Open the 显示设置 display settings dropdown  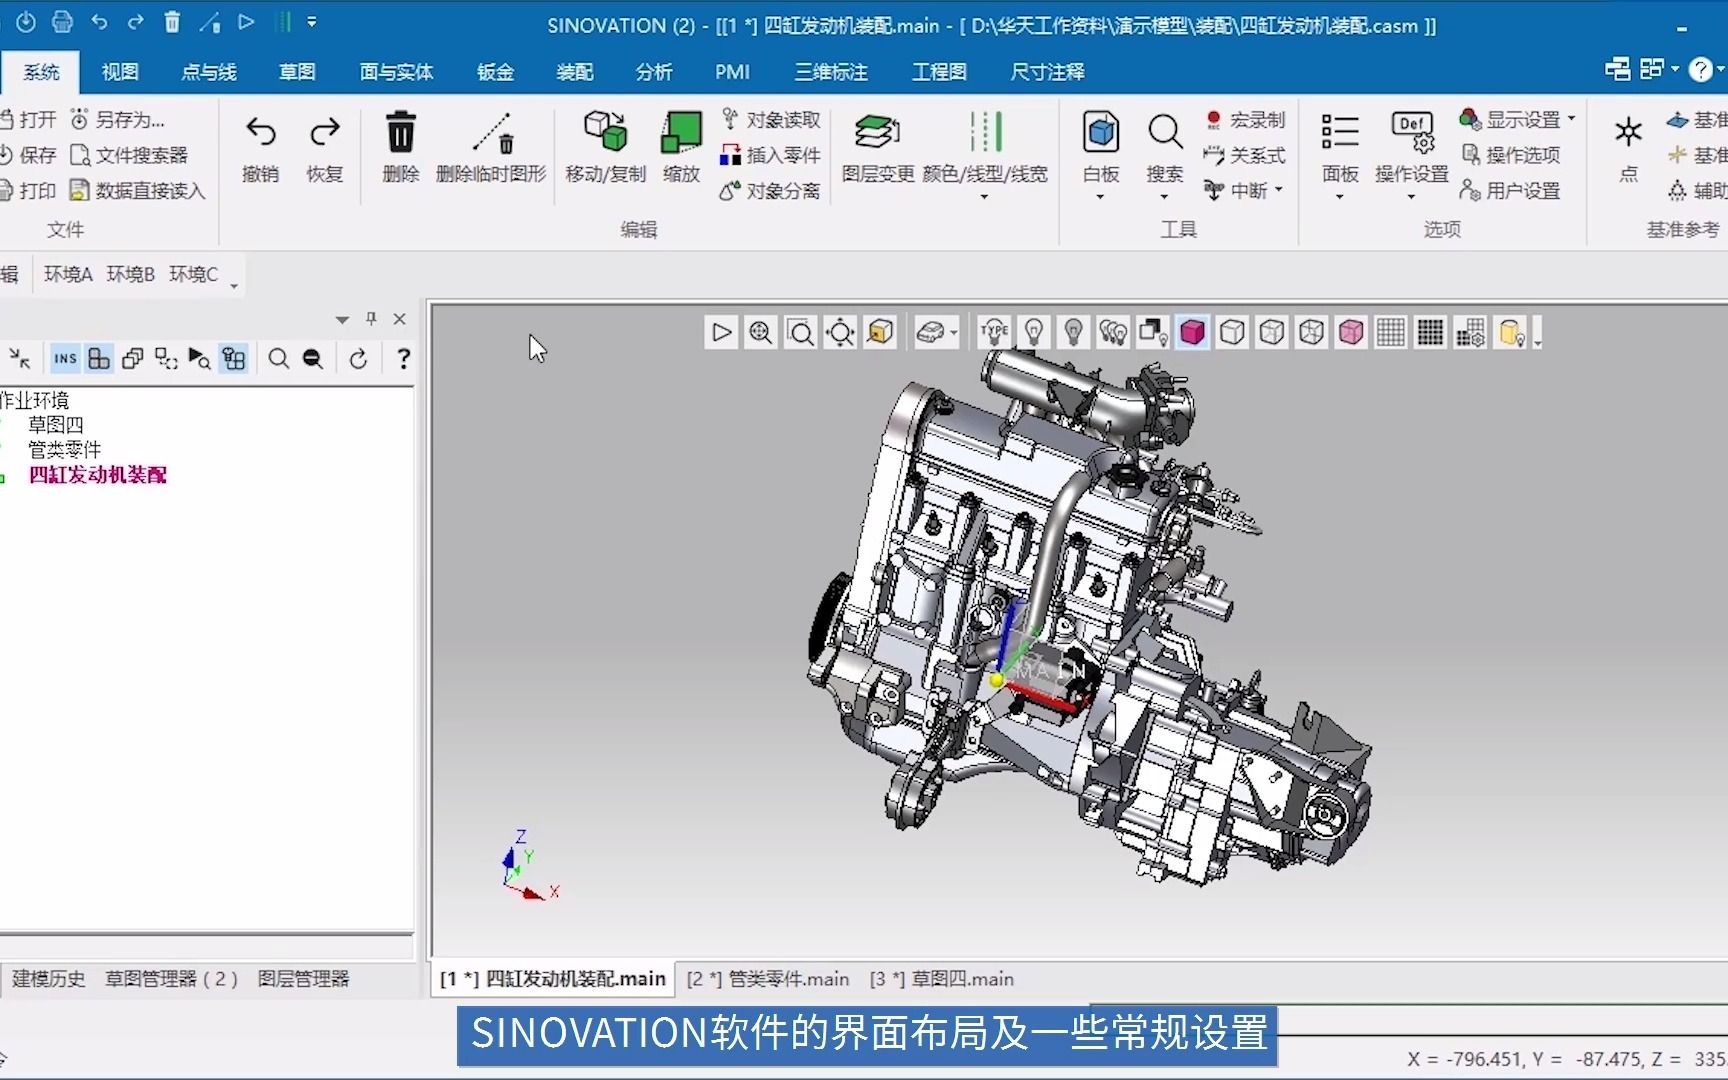point(1518,120)
